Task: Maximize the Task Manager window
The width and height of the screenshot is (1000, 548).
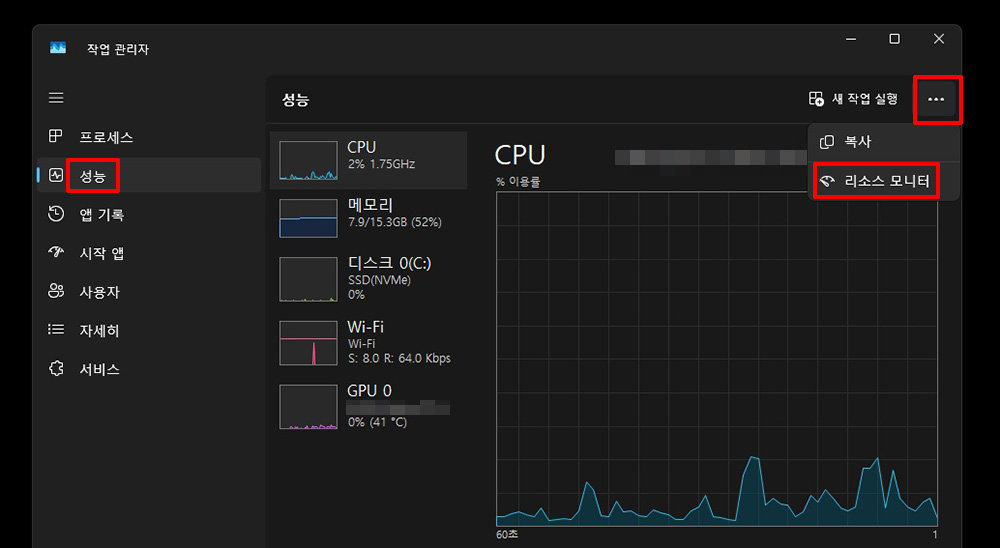Action: [x=894, y=39]
